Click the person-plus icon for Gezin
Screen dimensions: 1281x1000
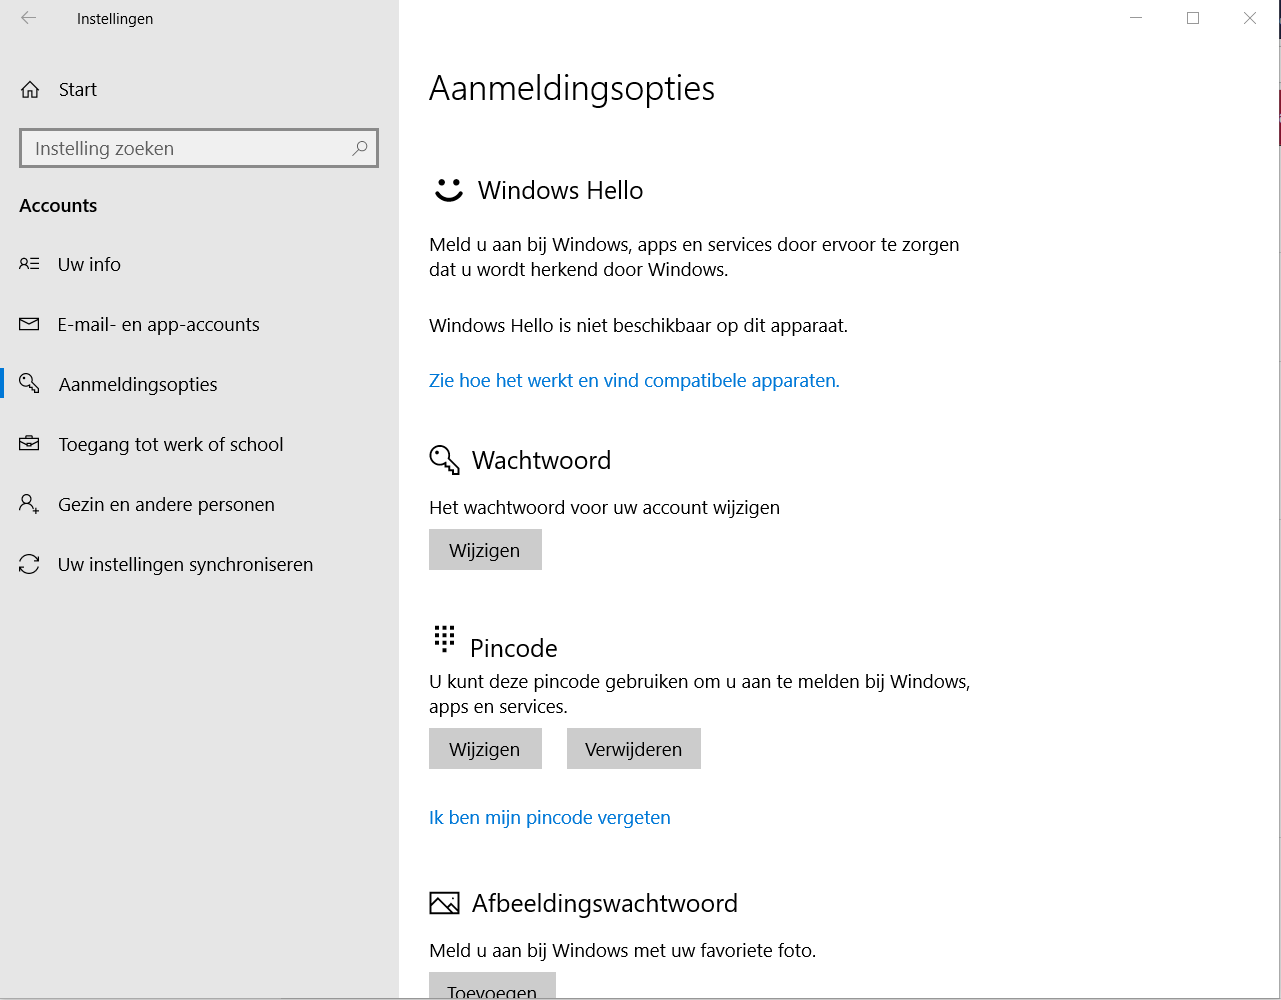(x=29, y=504)
